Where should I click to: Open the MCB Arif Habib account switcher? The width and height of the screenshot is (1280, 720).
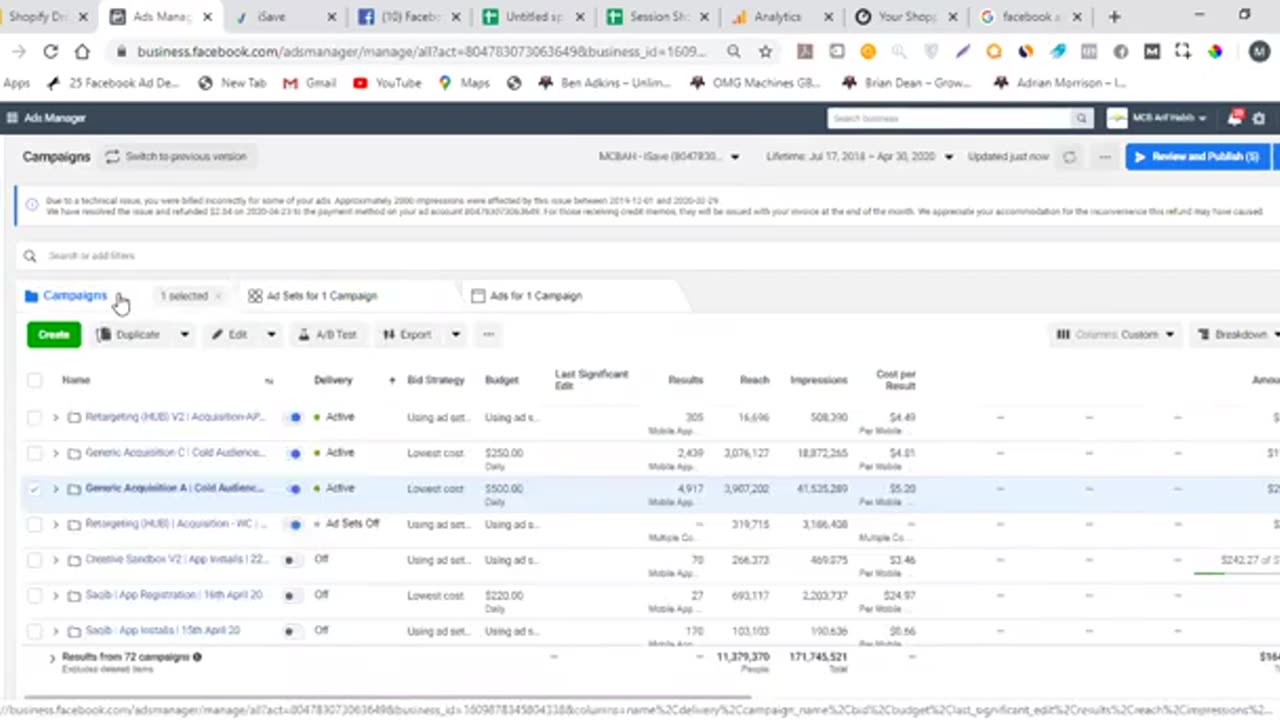pyautogui.click(x=1156, y=118)
